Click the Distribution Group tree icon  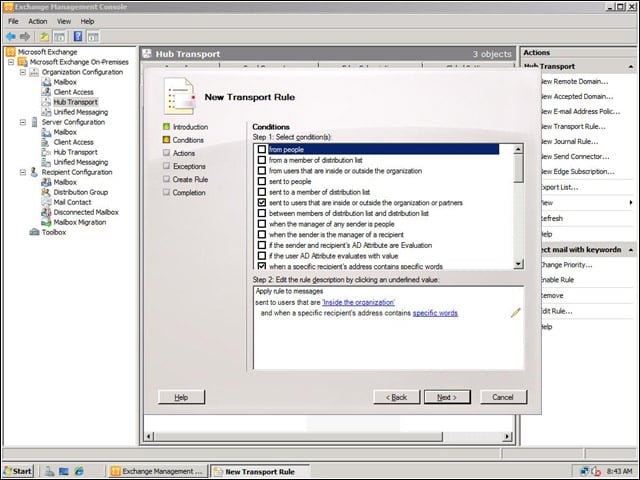(x=46, y=192)
